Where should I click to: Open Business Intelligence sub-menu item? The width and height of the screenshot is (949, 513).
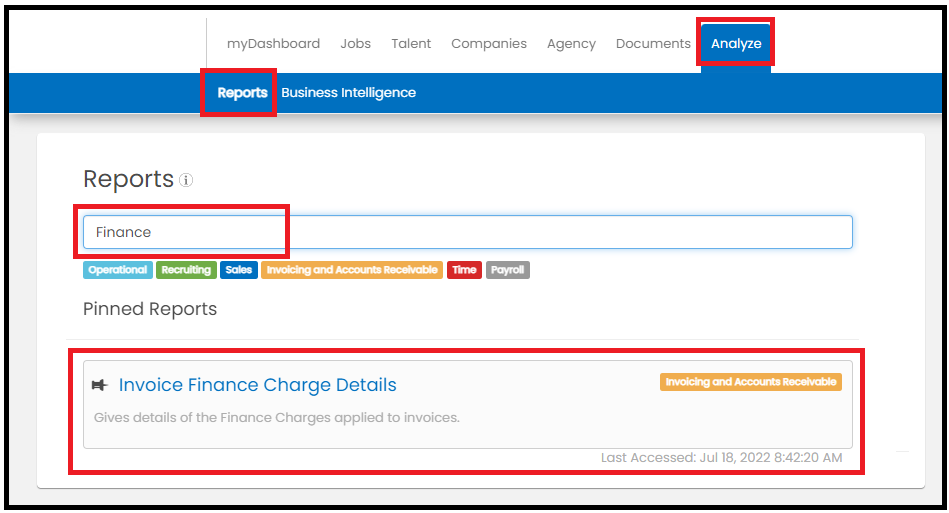point(349,93)
